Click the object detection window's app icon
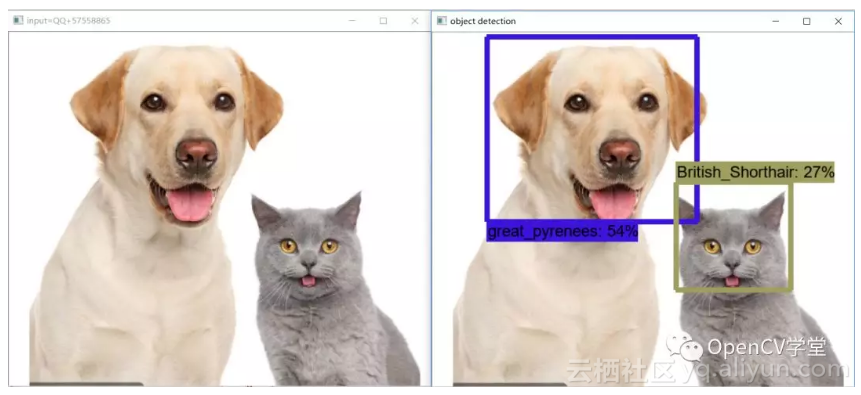This screenshot has height=395, width=861. (x=441, y=21)
